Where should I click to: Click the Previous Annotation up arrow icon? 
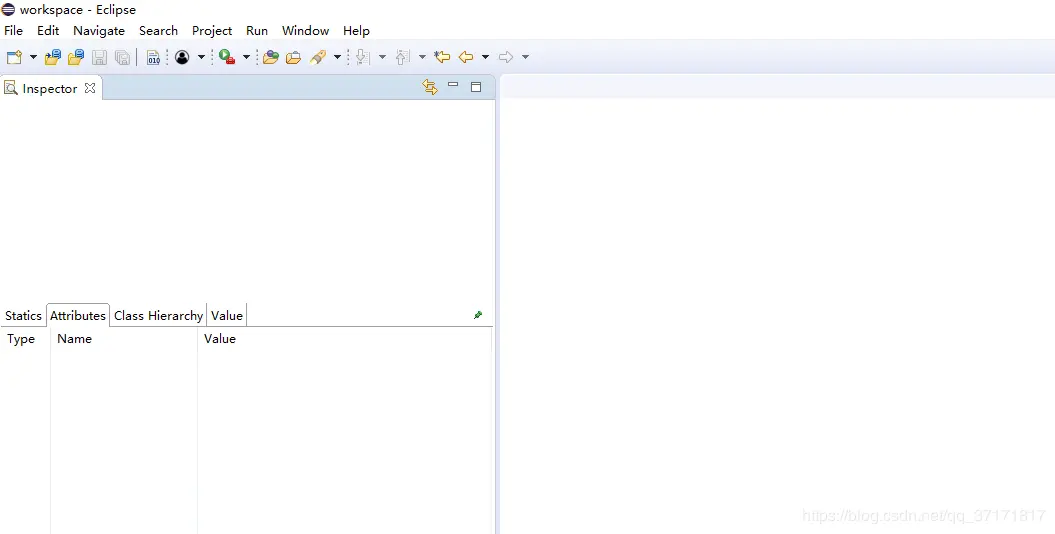tap(402, 57)
